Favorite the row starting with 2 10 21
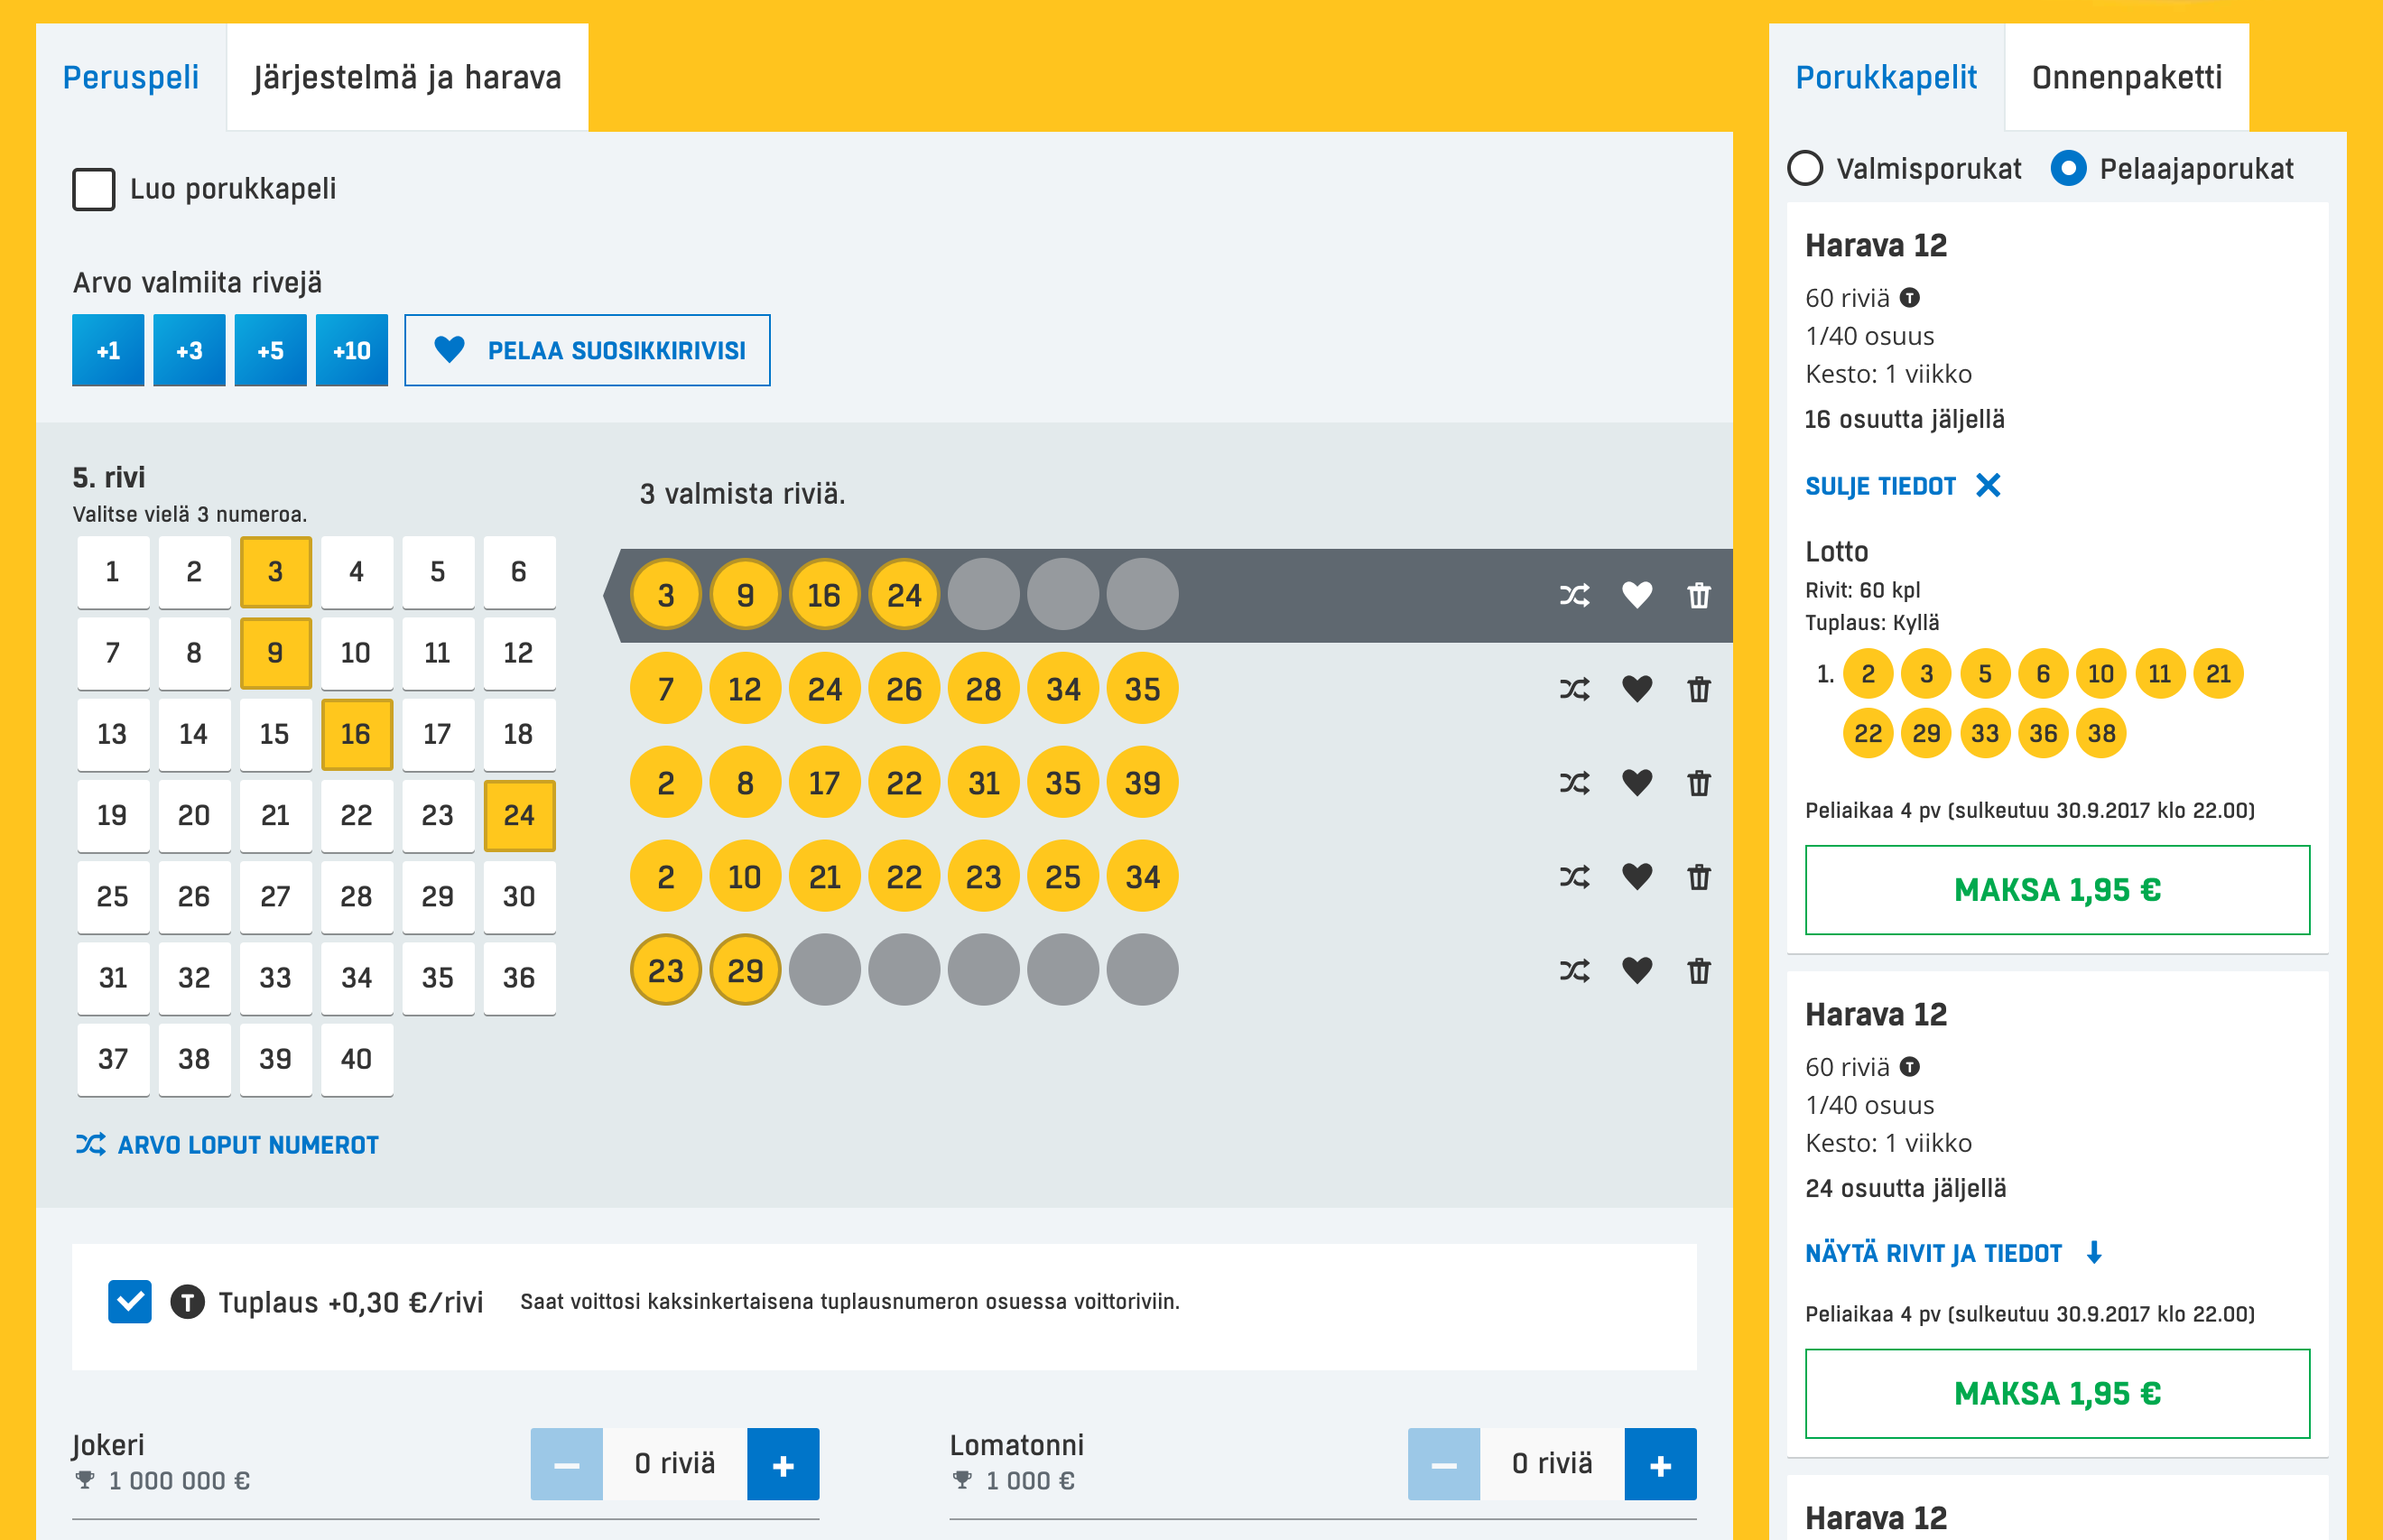Screen dimensions: 2383x1540 (x=1636, y=877)
